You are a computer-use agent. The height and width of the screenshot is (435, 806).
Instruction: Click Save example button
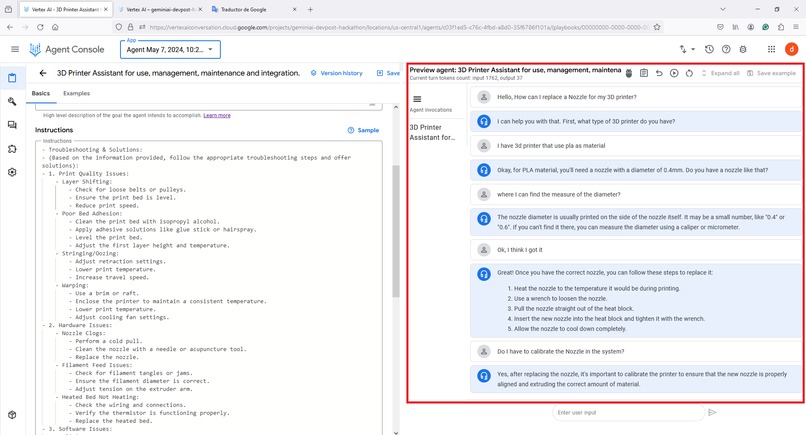click(x=771, y=74)
